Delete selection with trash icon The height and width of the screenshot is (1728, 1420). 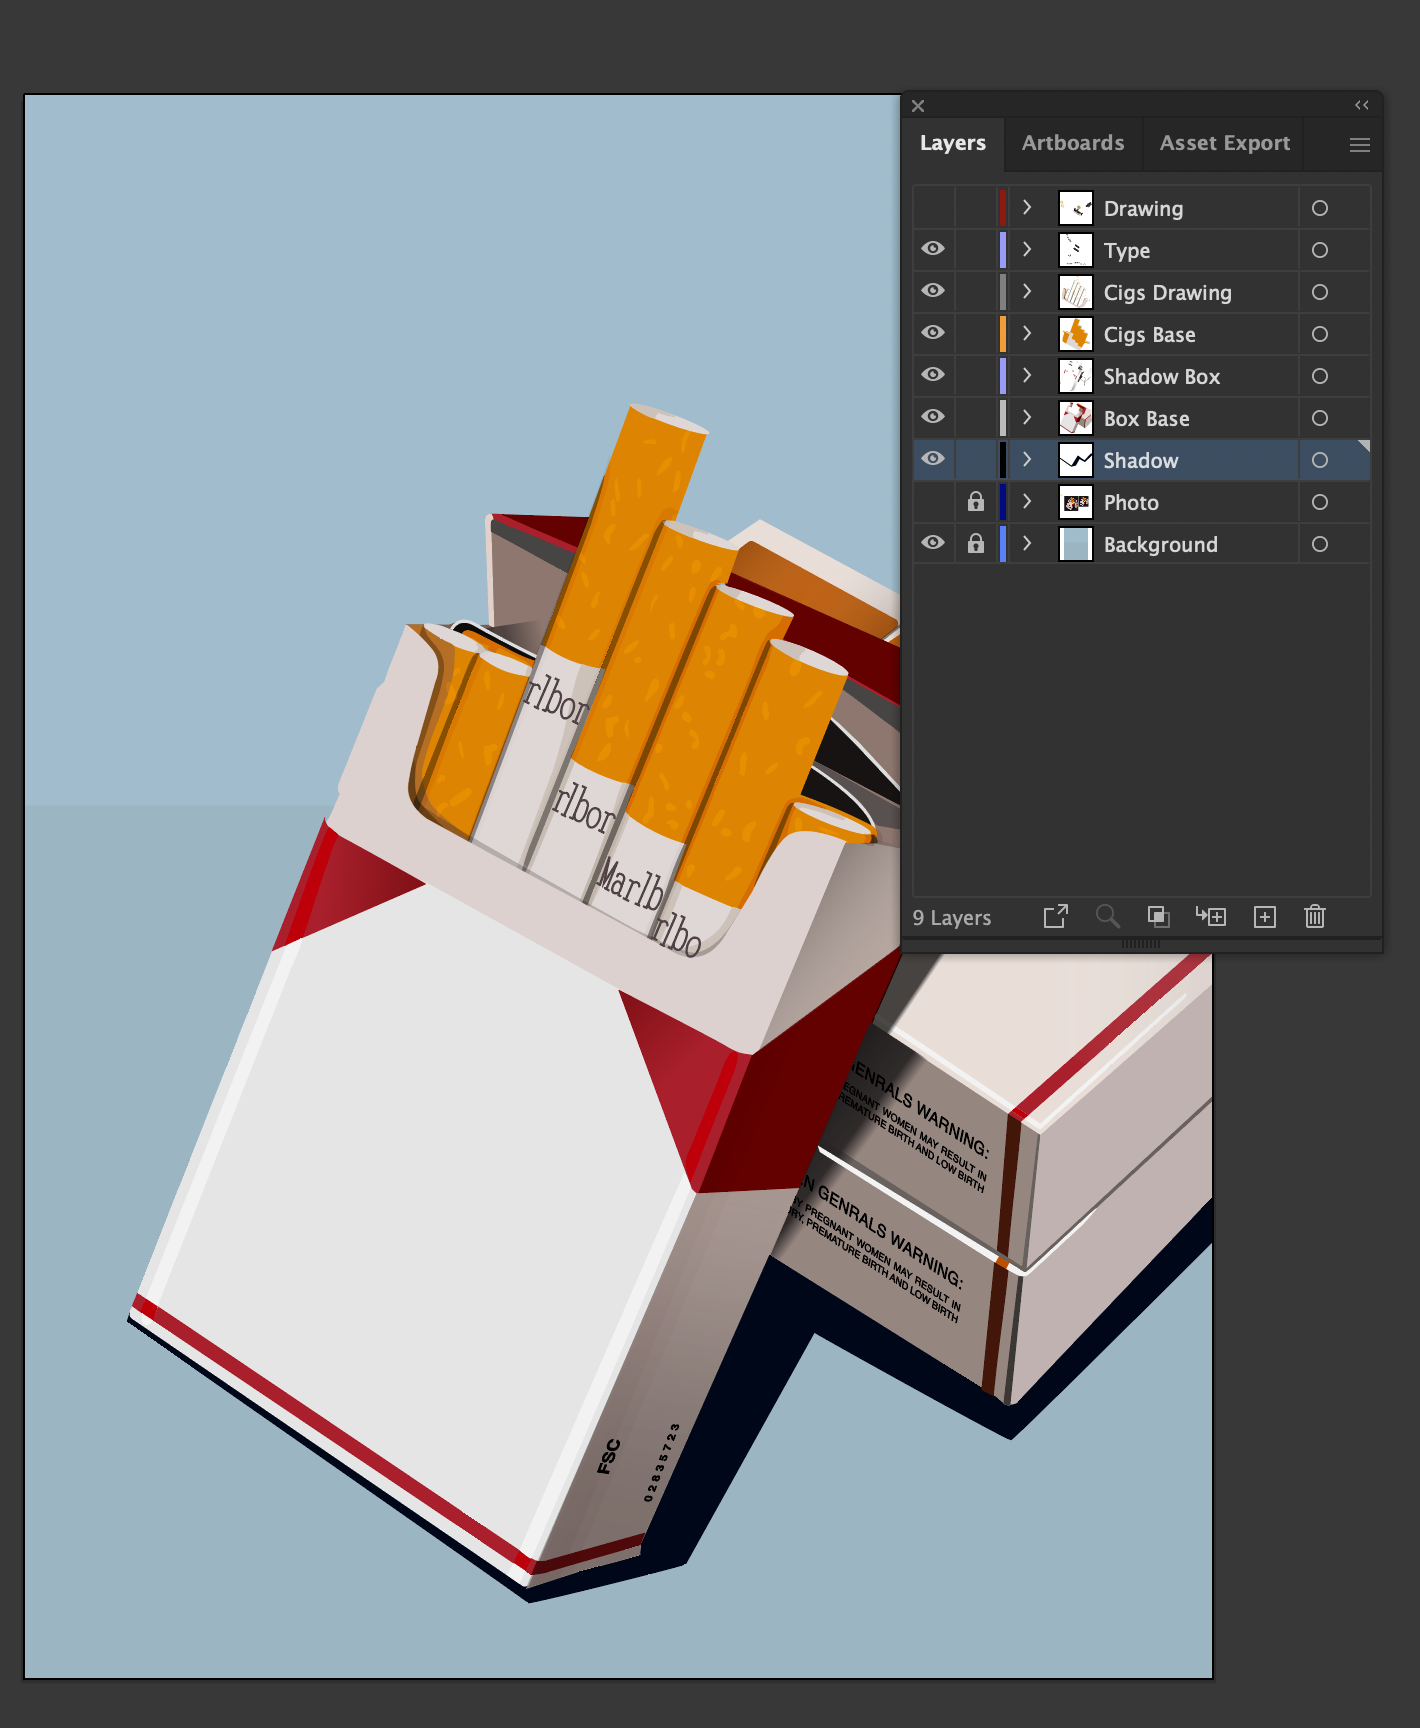click(x=1315, y=916)
